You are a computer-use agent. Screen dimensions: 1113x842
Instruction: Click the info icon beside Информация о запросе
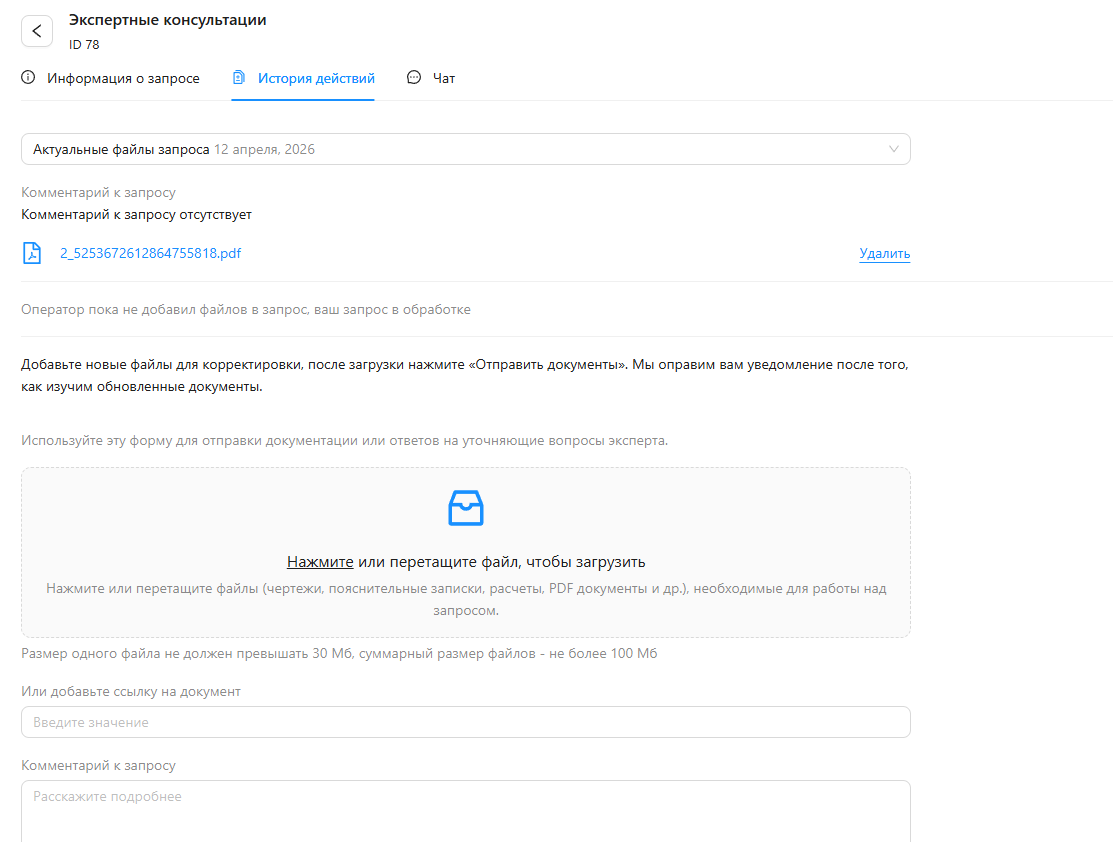click(x=28, y=78)
